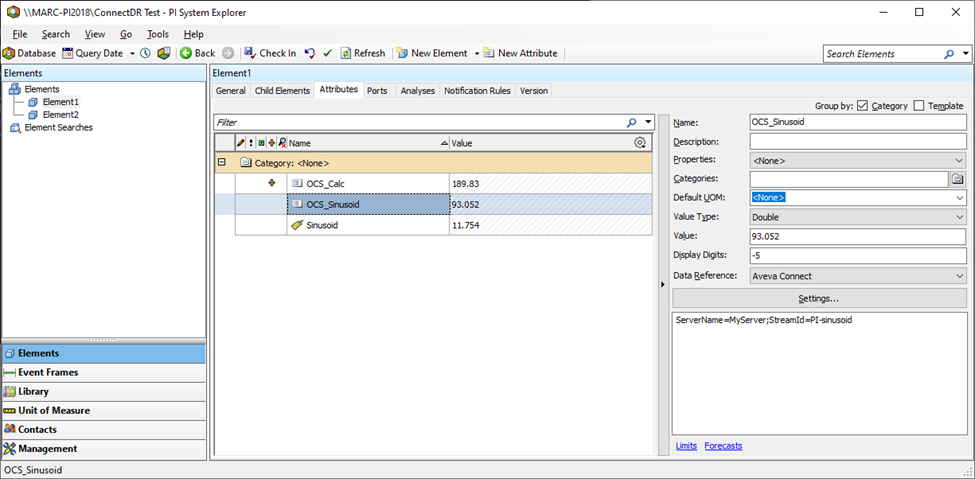Open the Data Reference dropdown
This screenshot has width=975, height=479.
858,276
